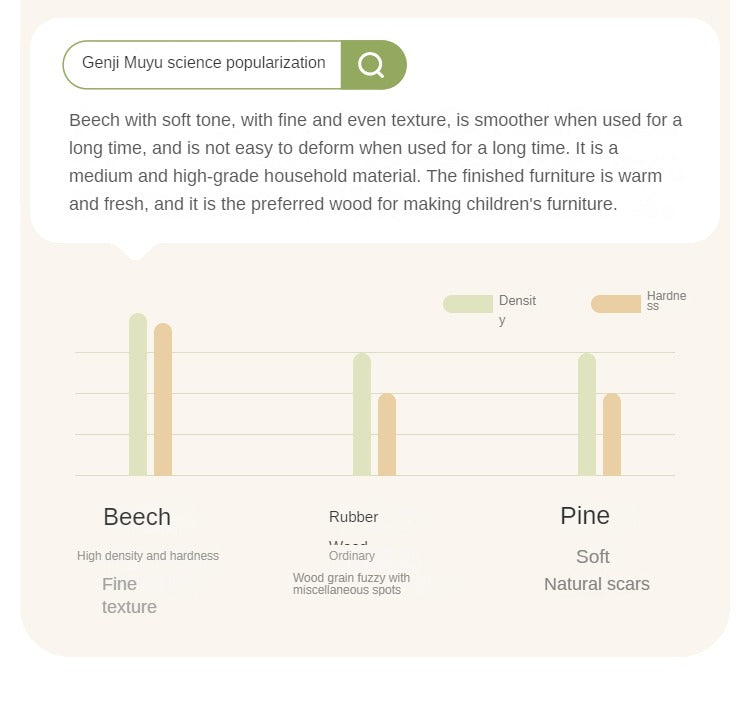Screen dimensions: 750x728
Task: Select the Beech hardness orange bar
Action: click(x=163, y=400)
